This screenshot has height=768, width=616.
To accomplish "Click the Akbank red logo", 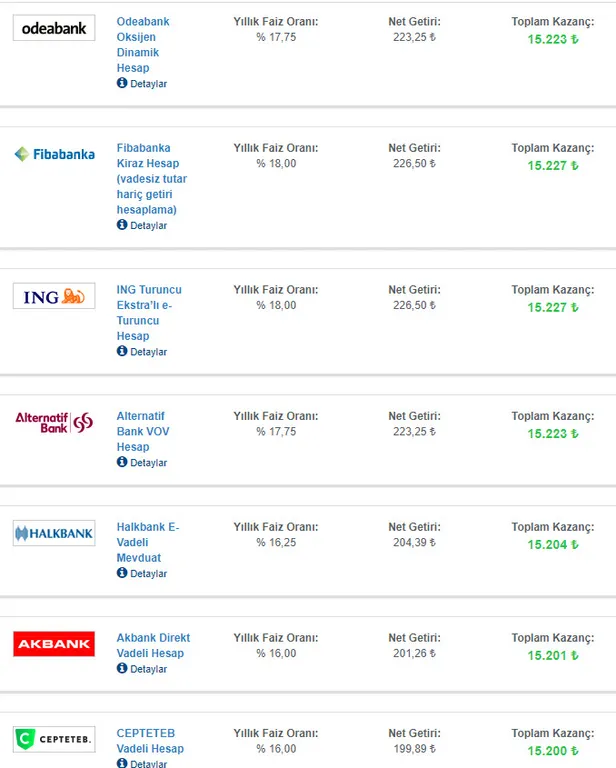I will click(54, 644).
